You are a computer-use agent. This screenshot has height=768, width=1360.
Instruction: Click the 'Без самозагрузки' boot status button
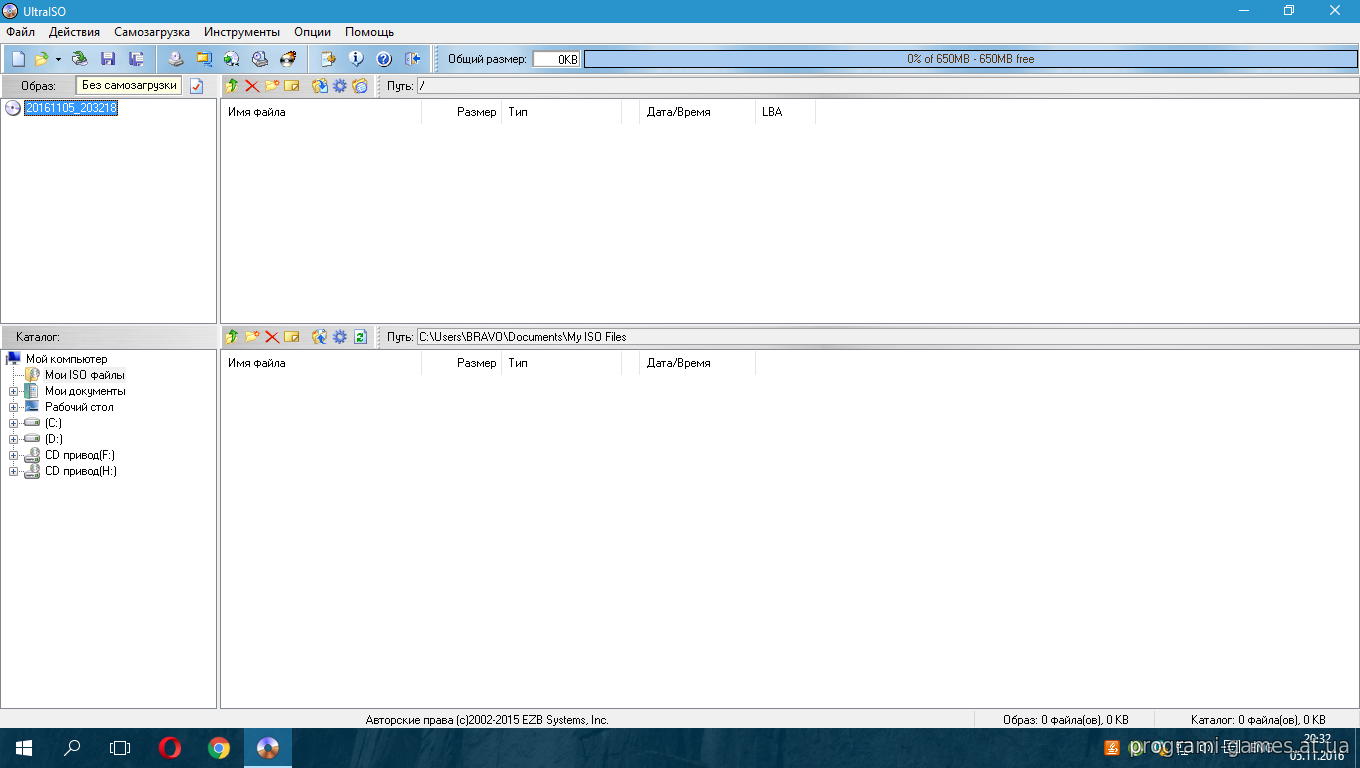click(129, 85)
